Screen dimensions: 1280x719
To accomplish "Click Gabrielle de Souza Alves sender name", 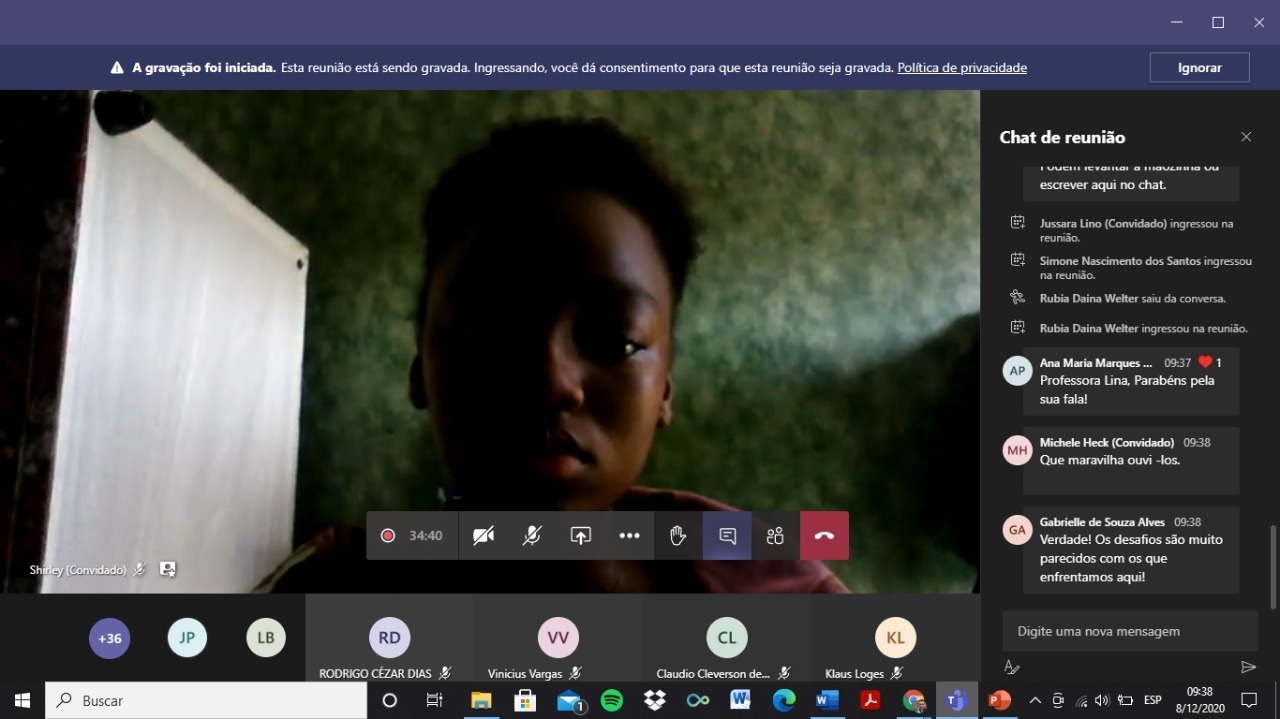I will [1102, 522].
